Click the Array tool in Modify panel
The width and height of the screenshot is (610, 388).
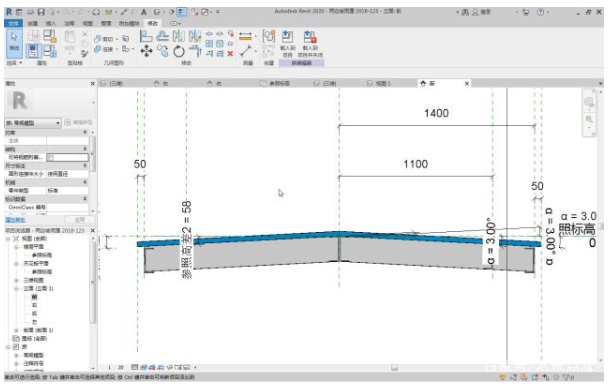pos(209,43)
